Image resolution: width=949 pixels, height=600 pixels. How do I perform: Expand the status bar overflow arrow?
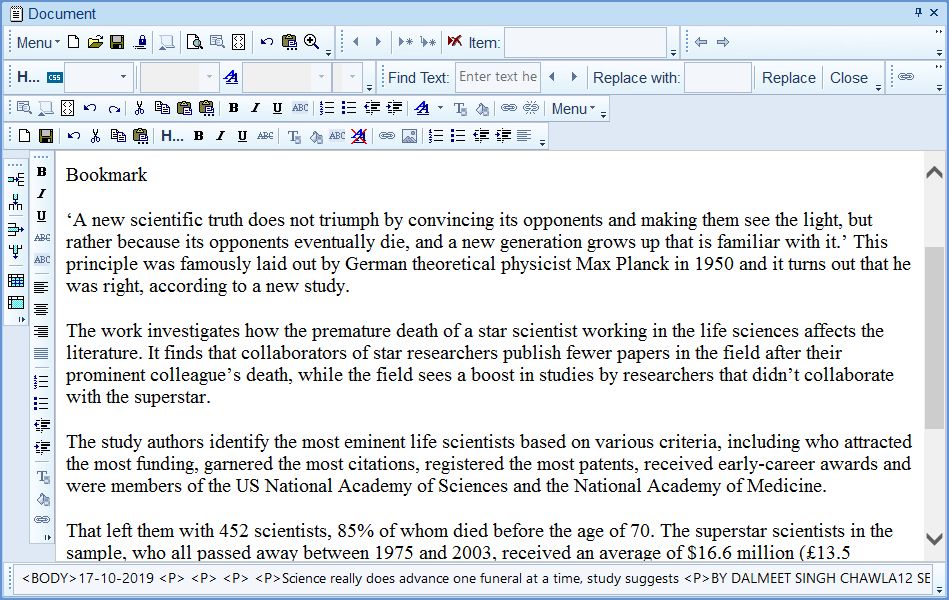pos(939,589)
